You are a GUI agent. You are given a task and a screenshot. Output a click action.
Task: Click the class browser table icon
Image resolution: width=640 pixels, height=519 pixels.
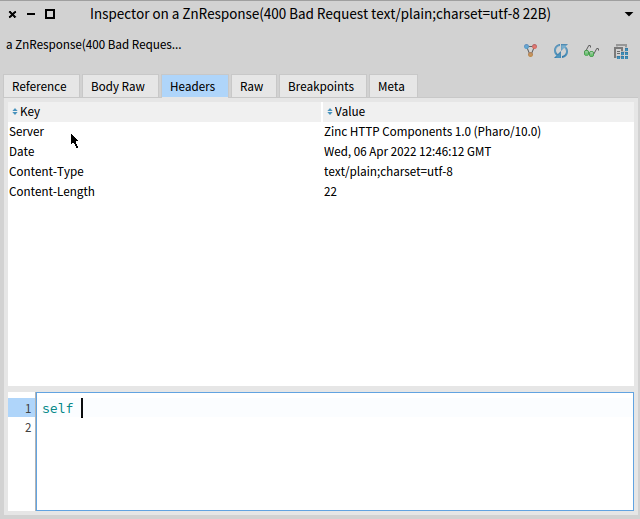click(x=621, y=52)
